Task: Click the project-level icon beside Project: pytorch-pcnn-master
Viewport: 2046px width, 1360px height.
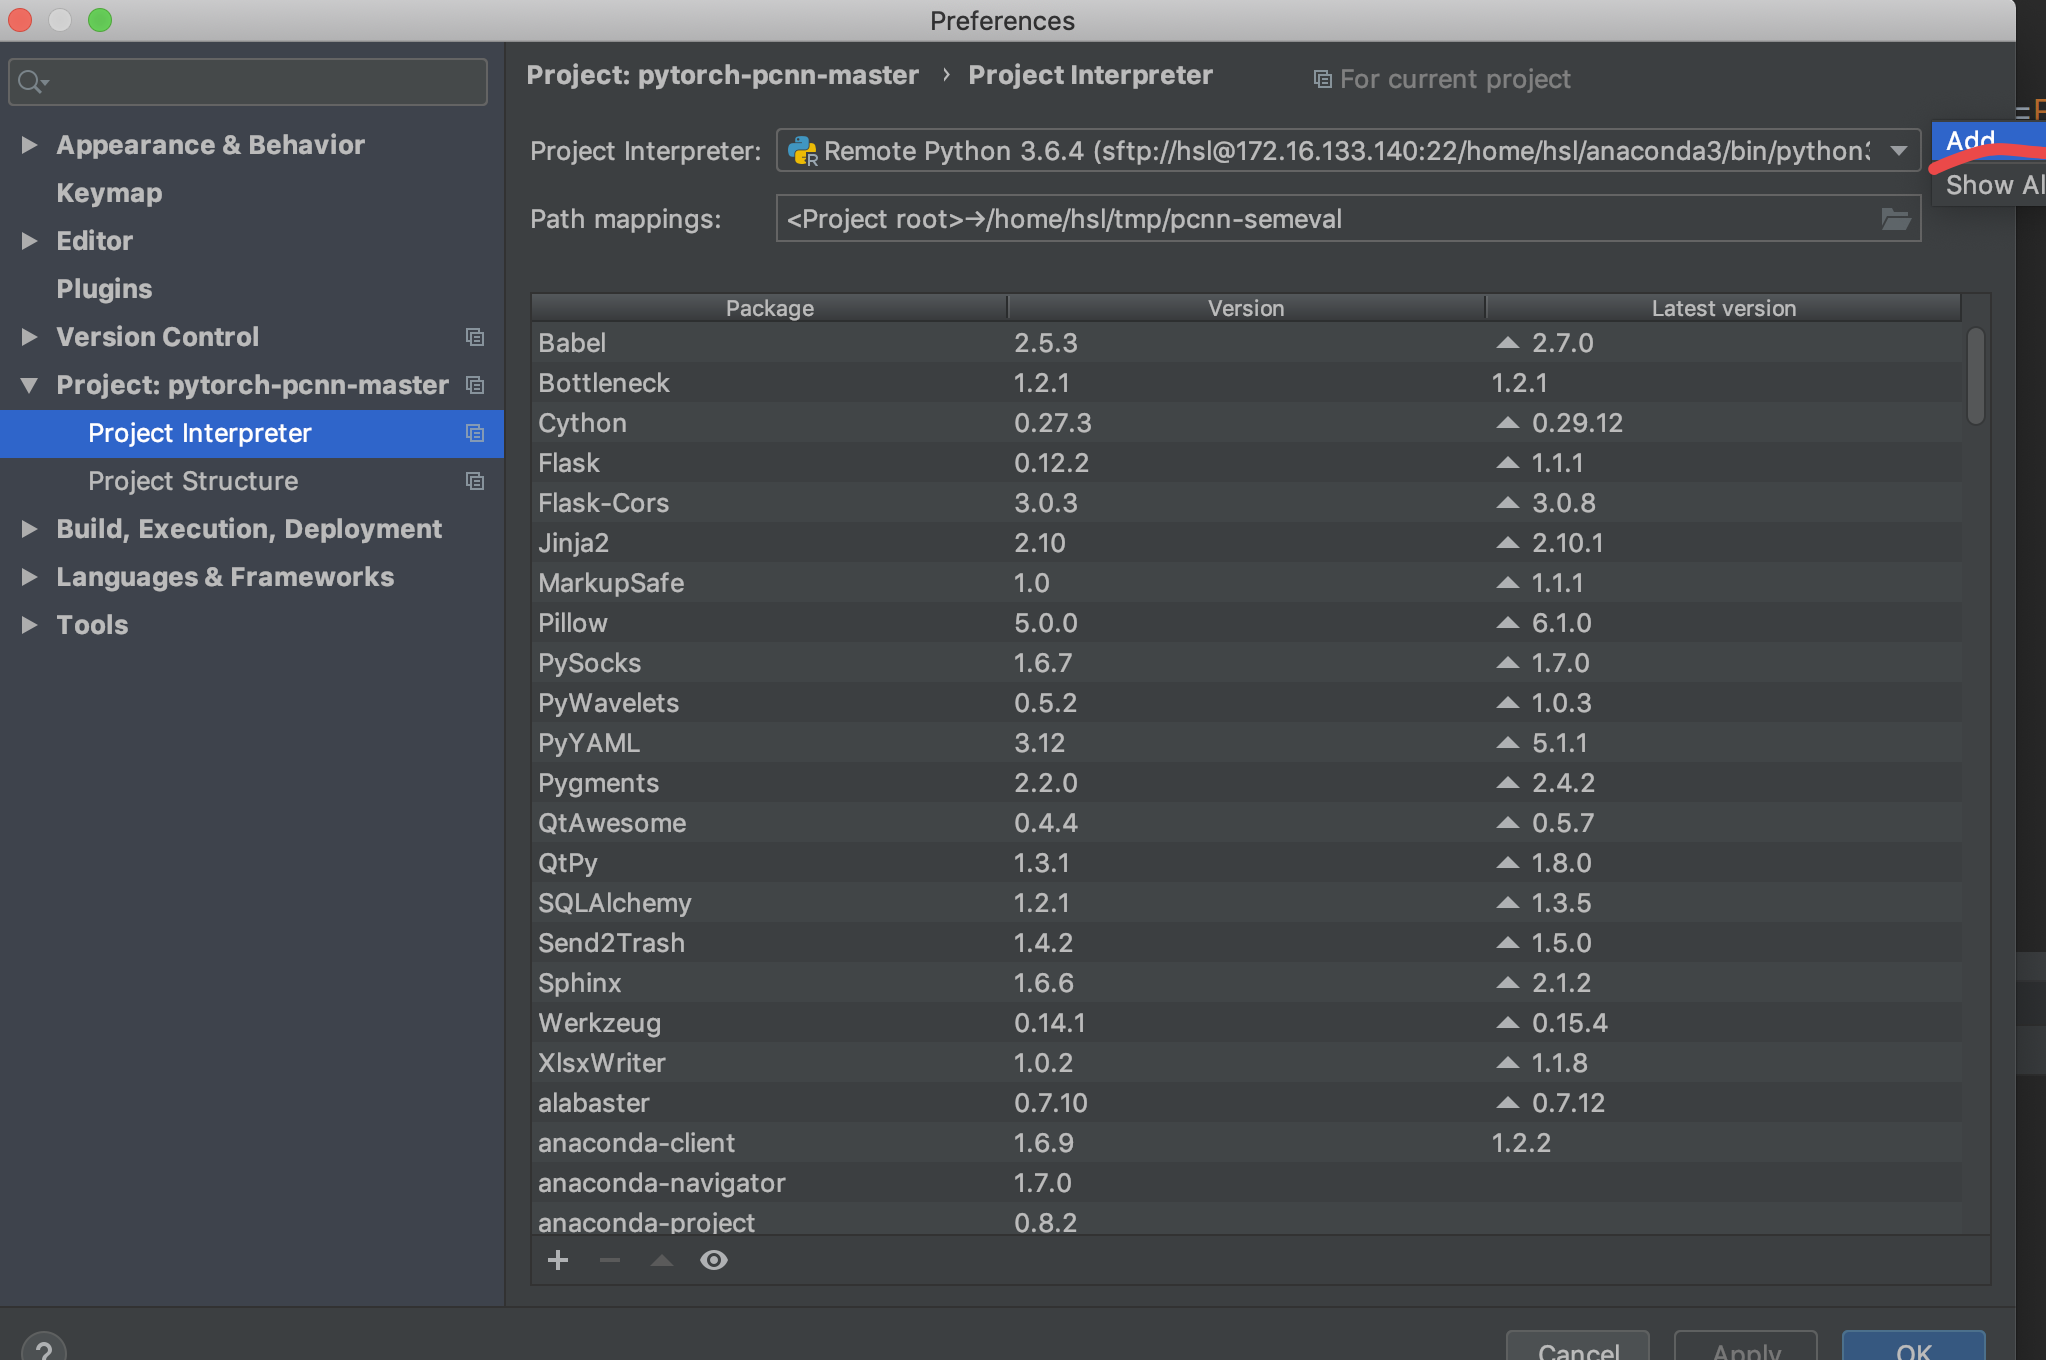Action: coord(475,385)
